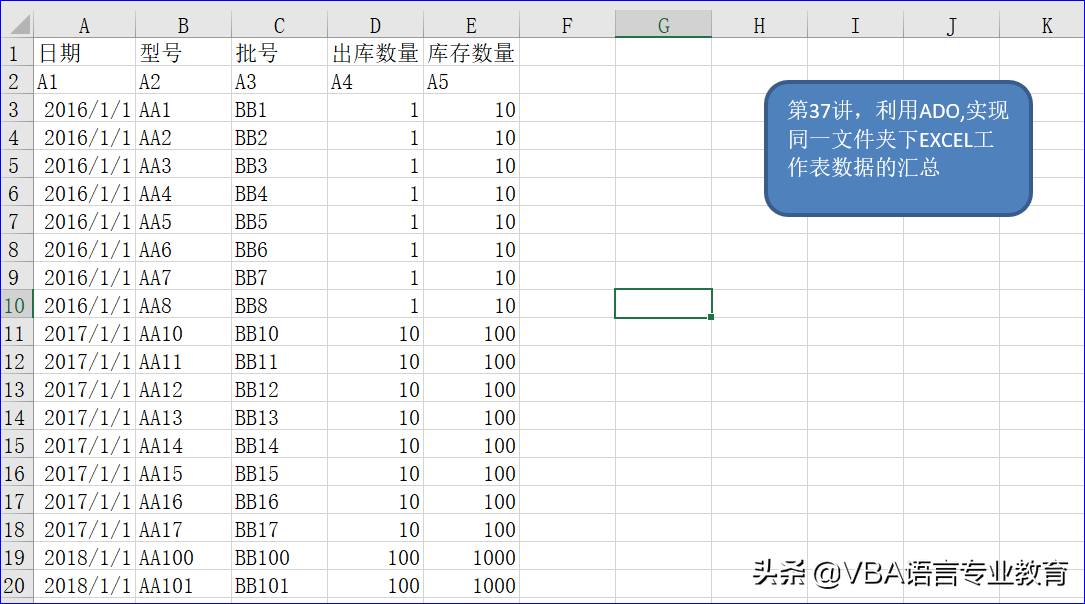Click cell containing A4 text
The image size is (1085, 604).
pos(375,81)
